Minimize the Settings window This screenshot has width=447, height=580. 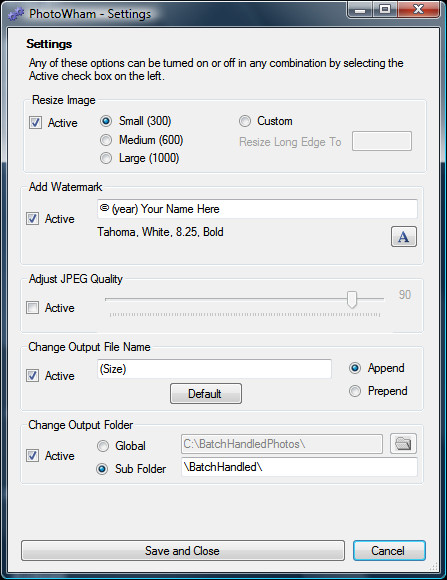click(360, 10)
